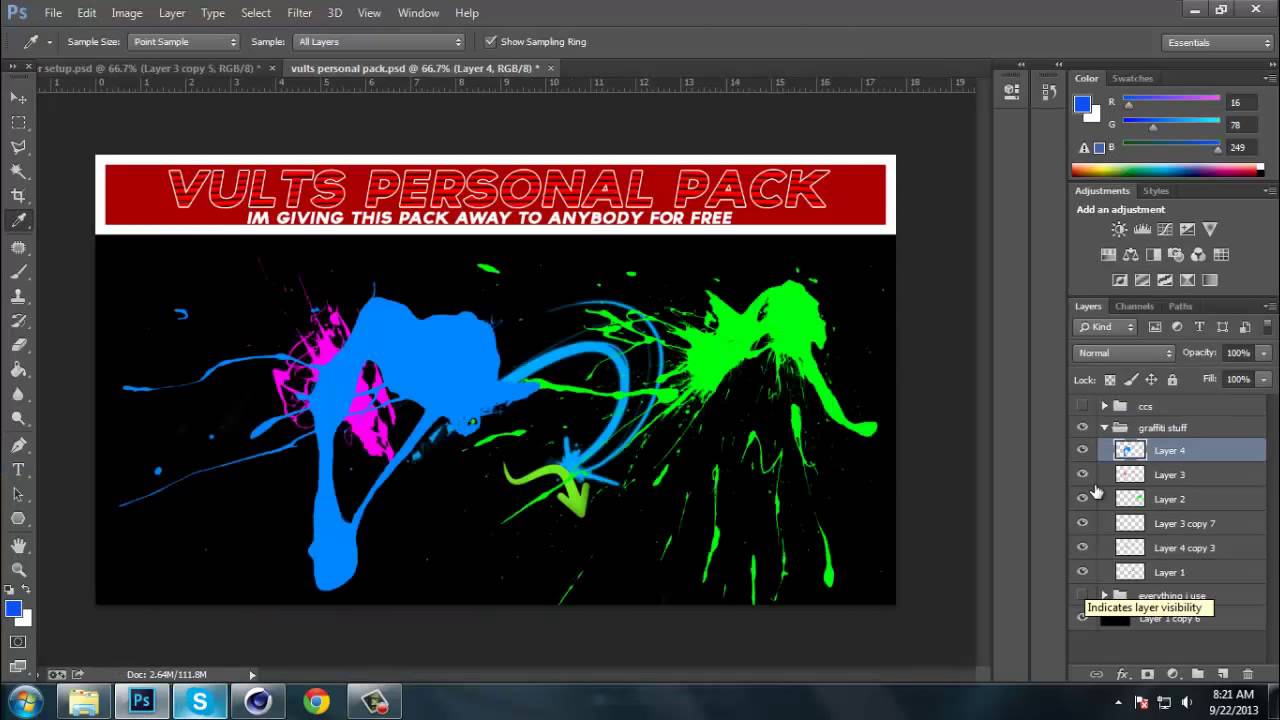Open the Essentials workspace dropdown
Viewport: 1280px width, 720px height.
point(1219,43)
